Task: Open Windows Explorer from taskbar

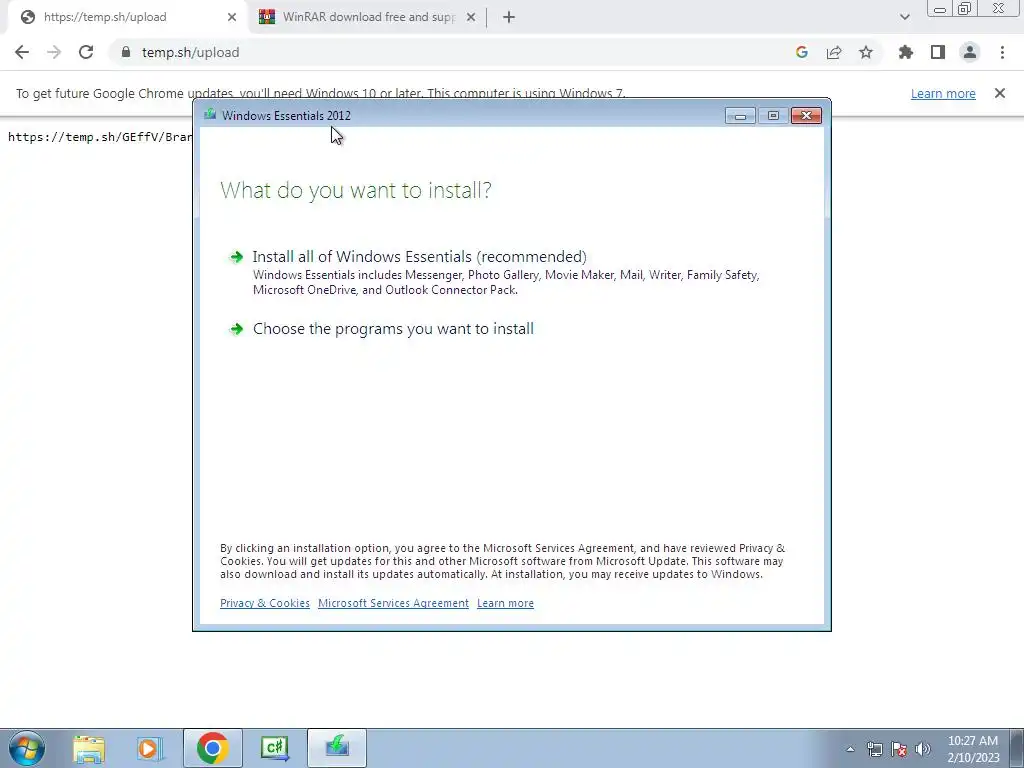Action: click(89, 748)
